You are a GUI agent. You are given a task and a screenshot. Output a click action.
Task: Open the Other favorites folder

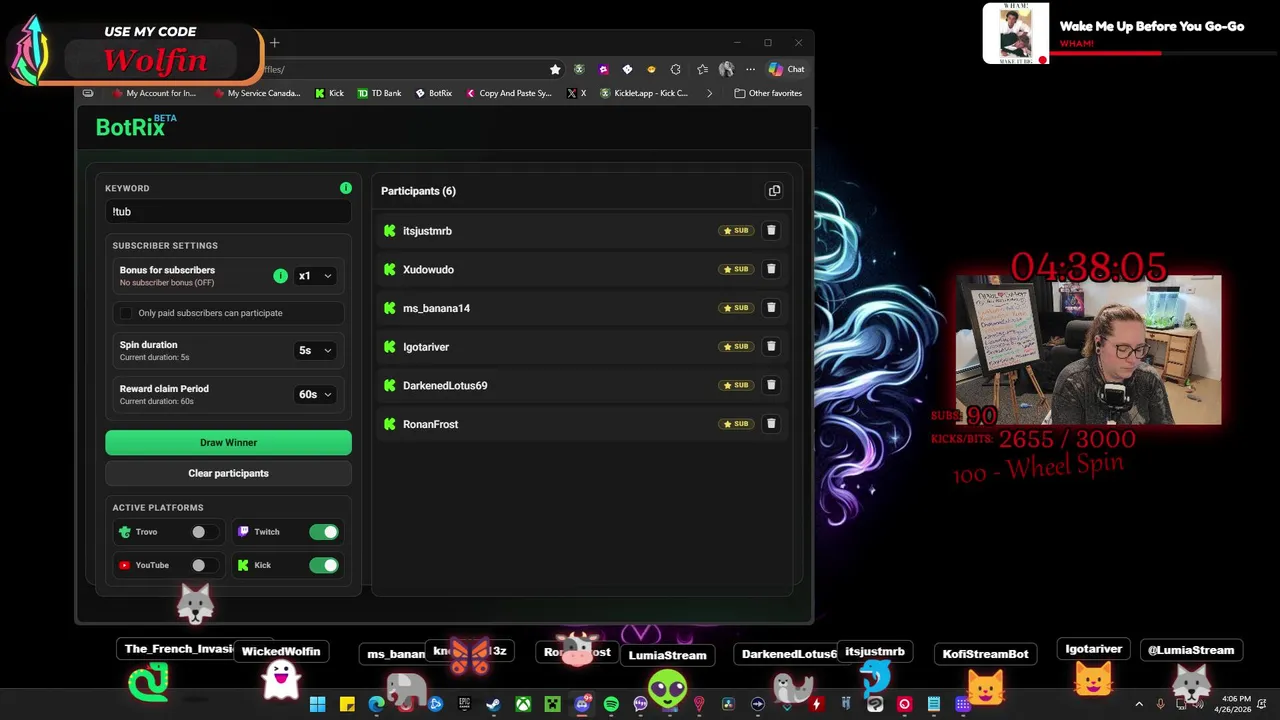click(768, 93)
